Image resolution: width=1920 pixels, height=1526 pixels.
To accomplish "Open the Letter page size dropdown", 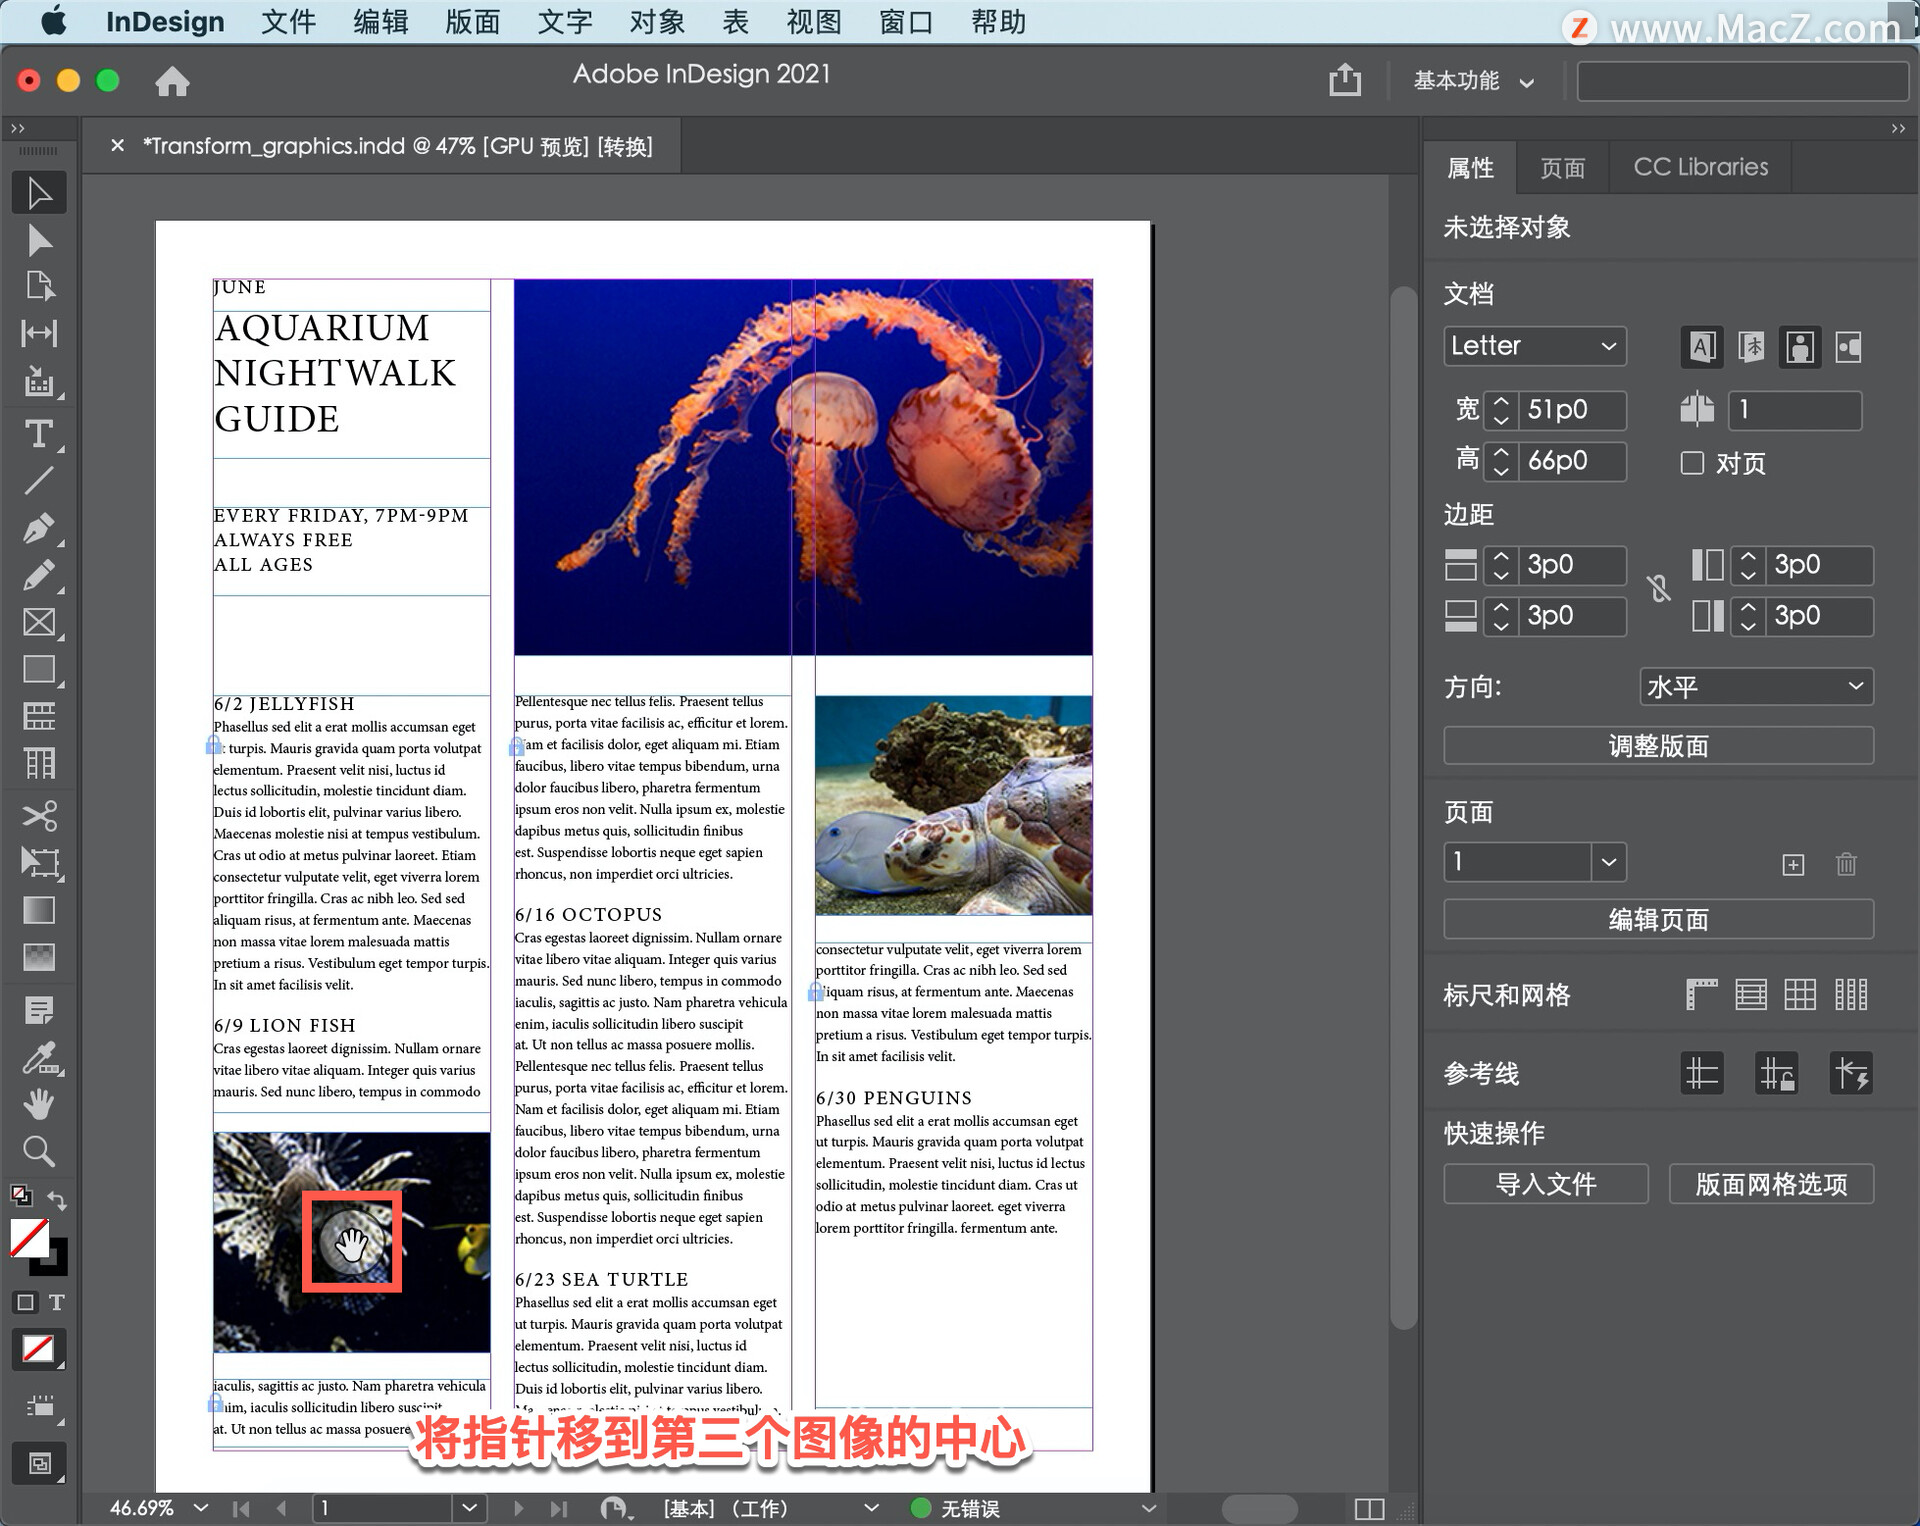I will click(1534, 346).
